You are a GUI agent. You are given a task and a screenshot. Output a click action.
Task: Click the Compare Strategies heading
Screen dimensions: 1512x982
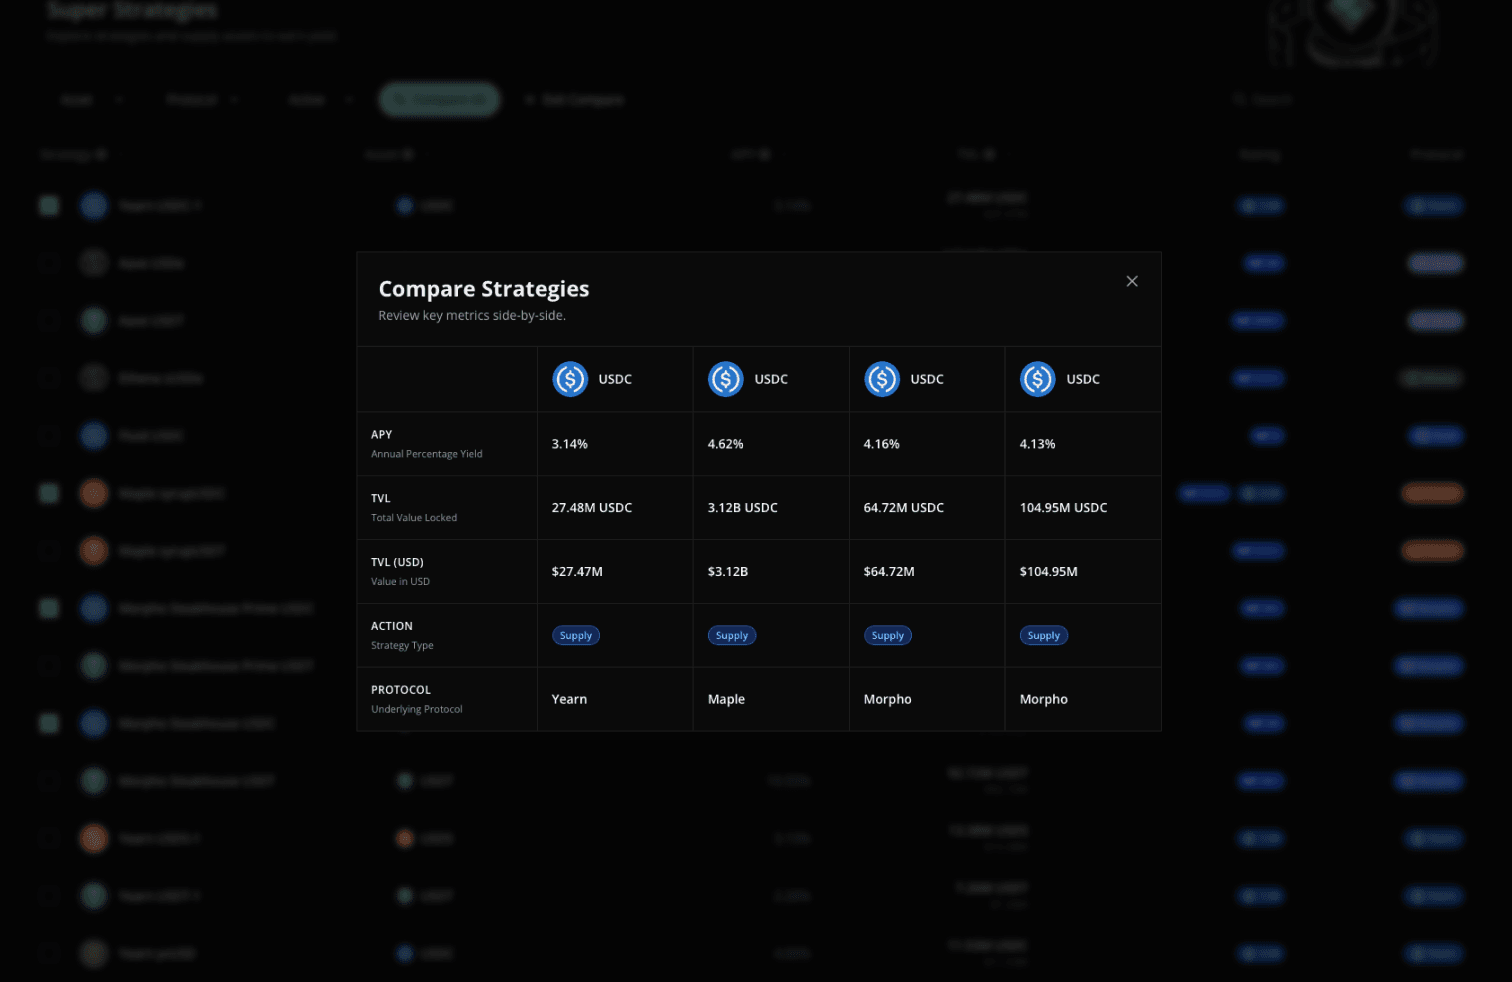(484, 289)
